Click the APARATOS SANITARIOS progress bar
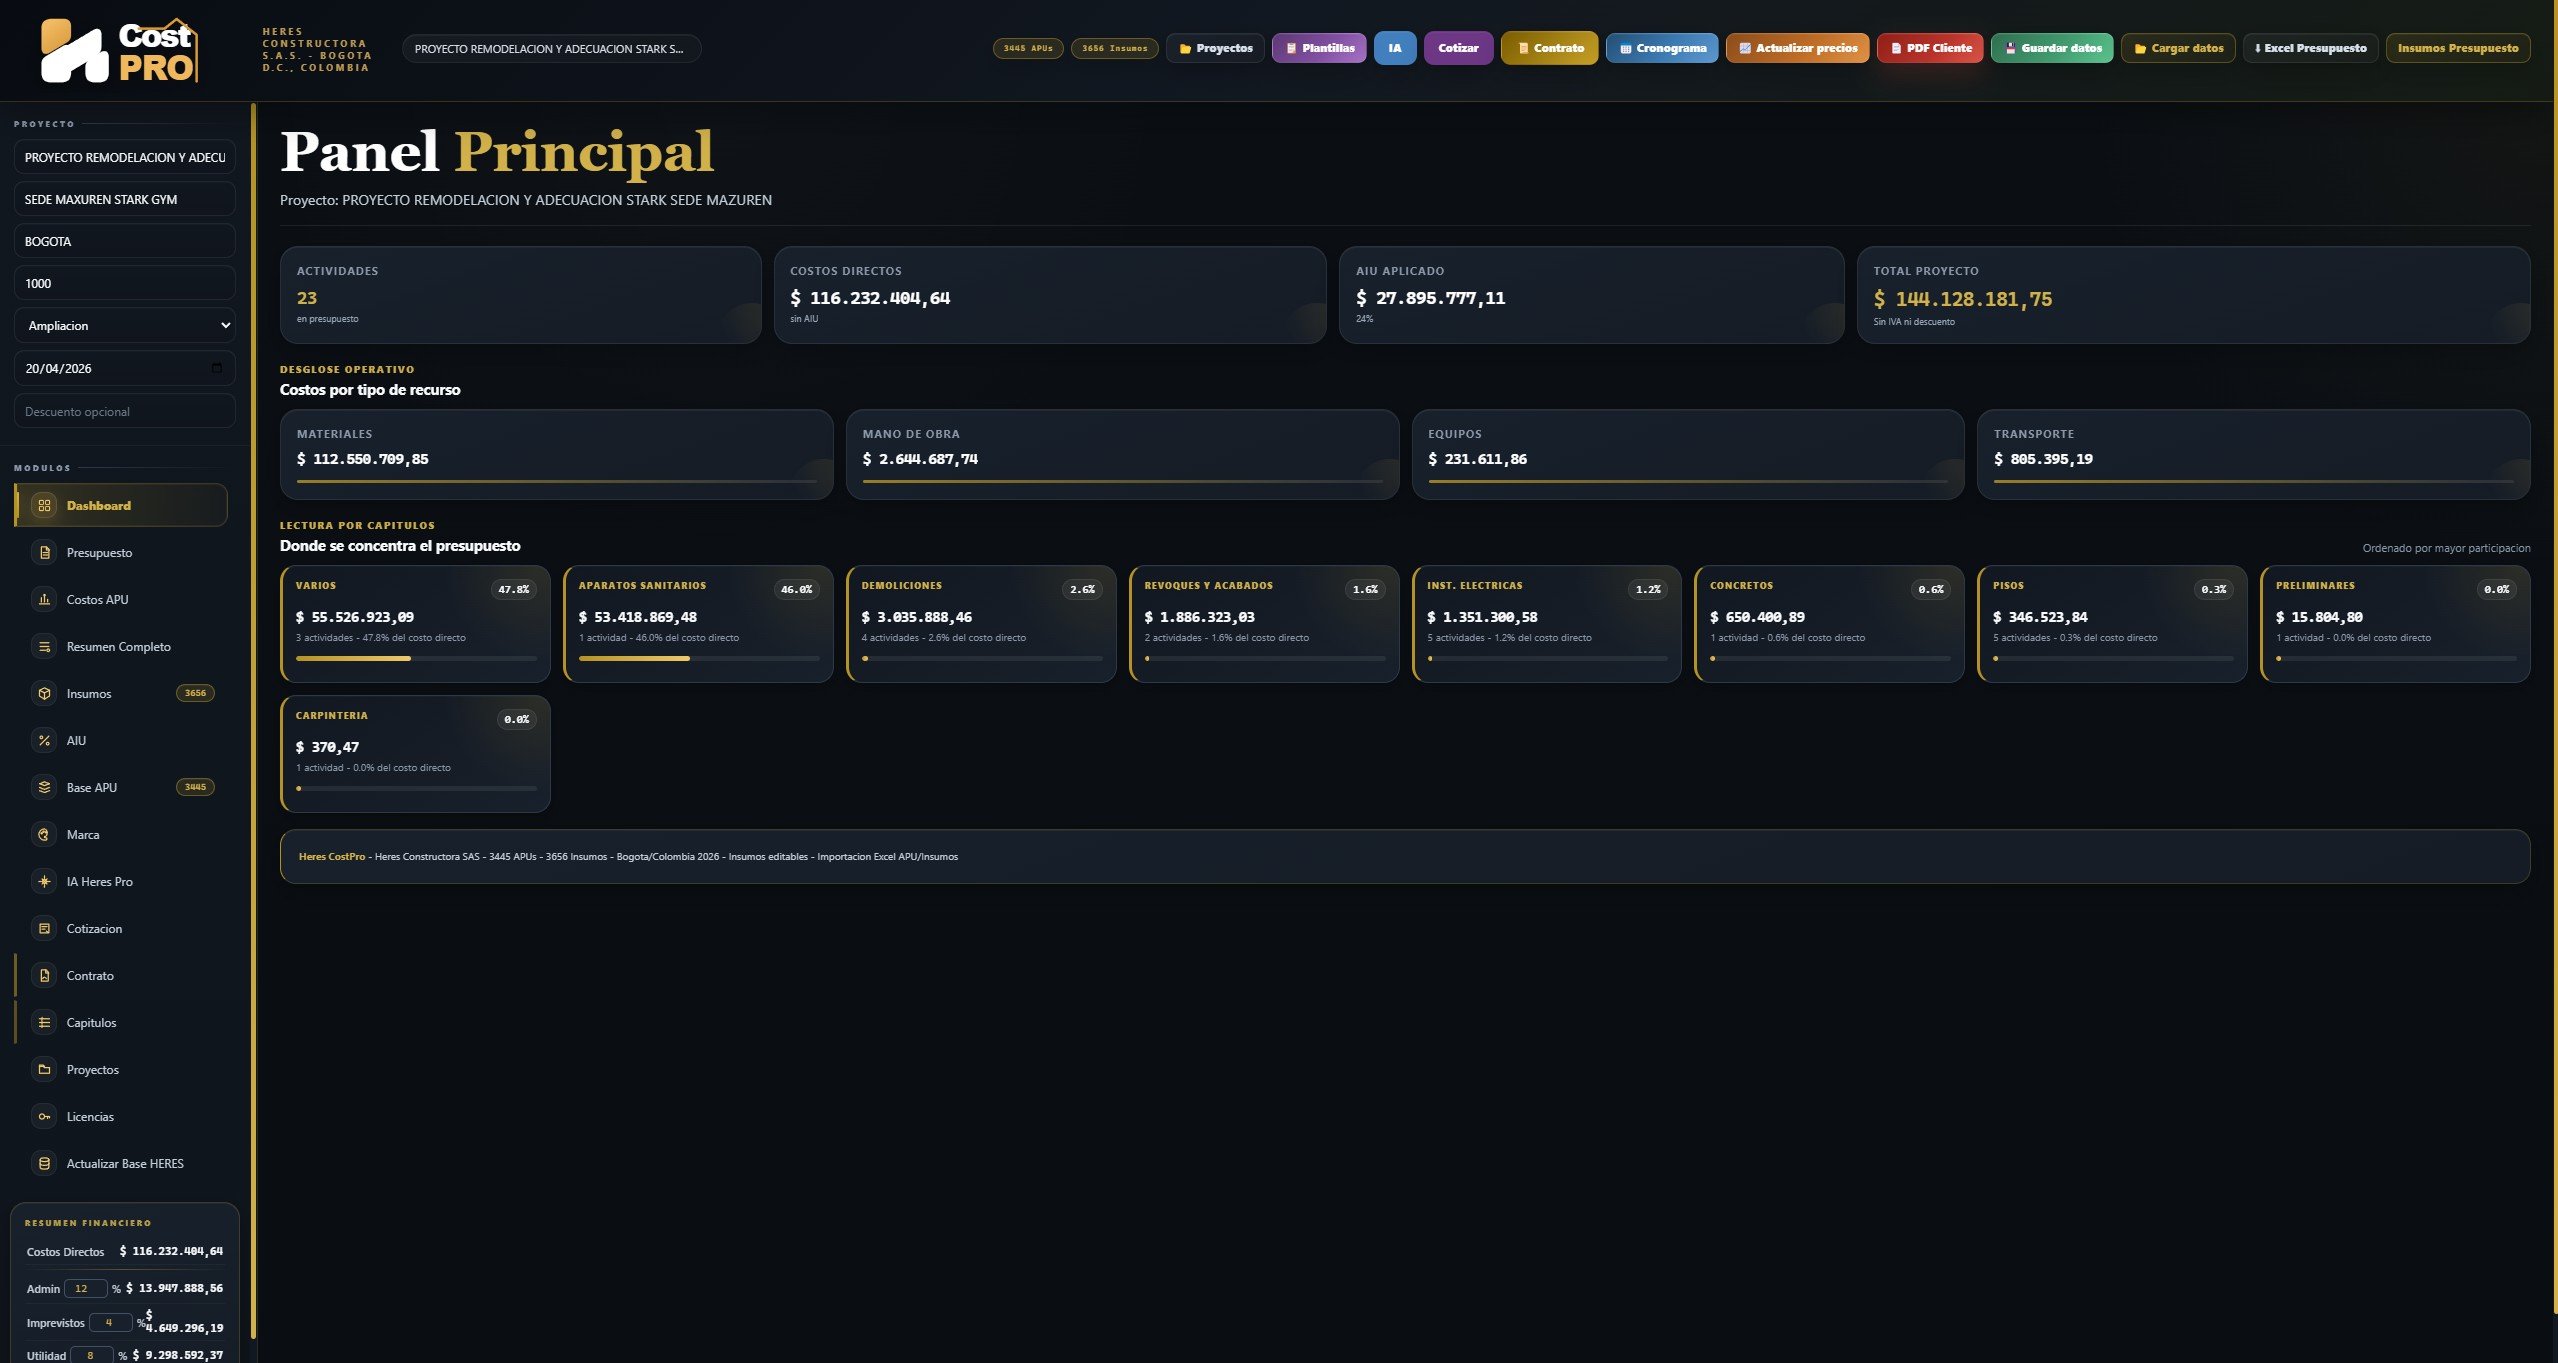This screenshot has width=2558, height=1363. (699, 659)
